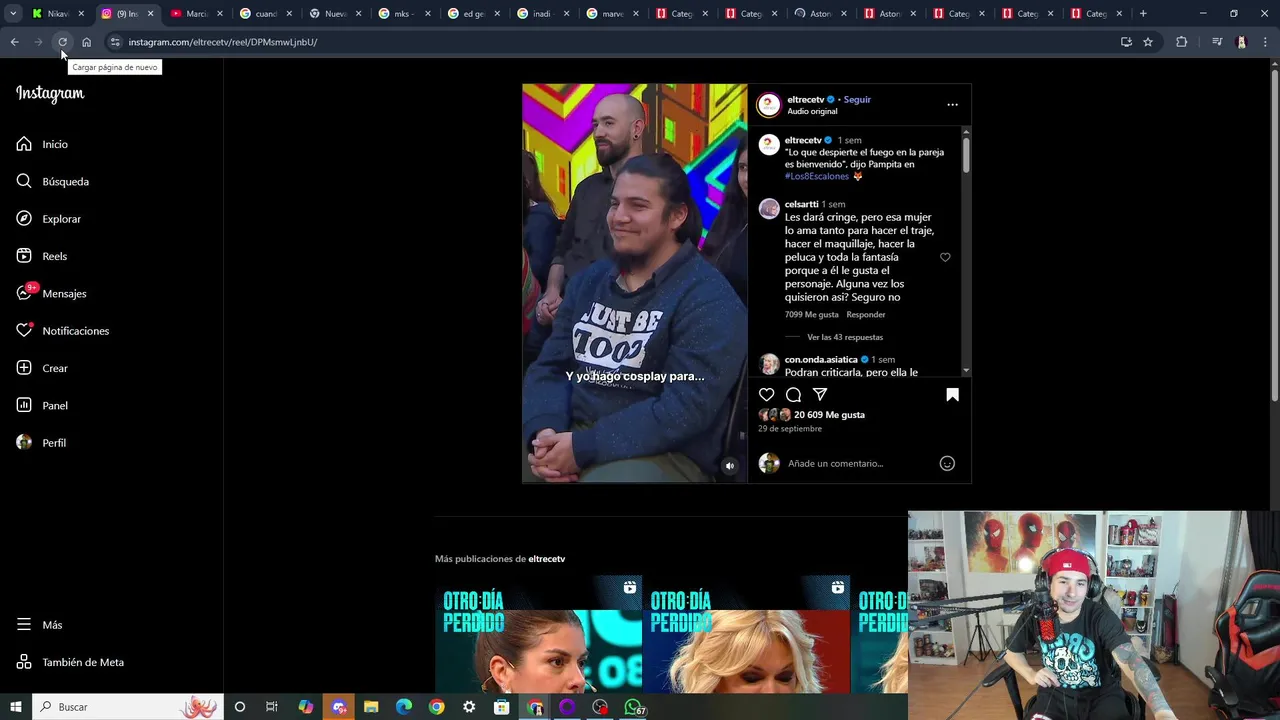Go back with browser back arrow
Image resolution: width=1280 pixels, height=720 pixels.
(14, 42)
